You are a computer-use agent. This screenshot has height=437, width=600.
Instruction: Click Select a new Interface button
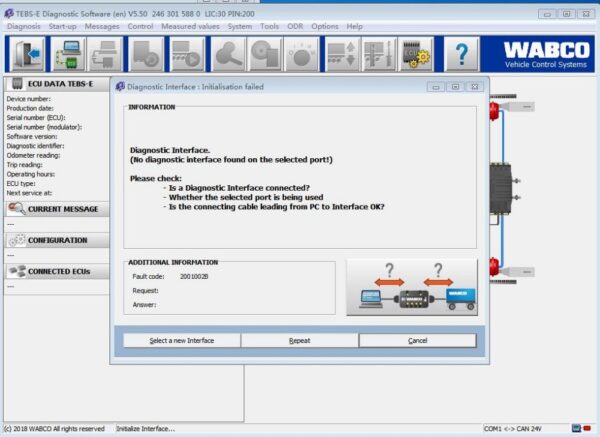coord(182,341)
